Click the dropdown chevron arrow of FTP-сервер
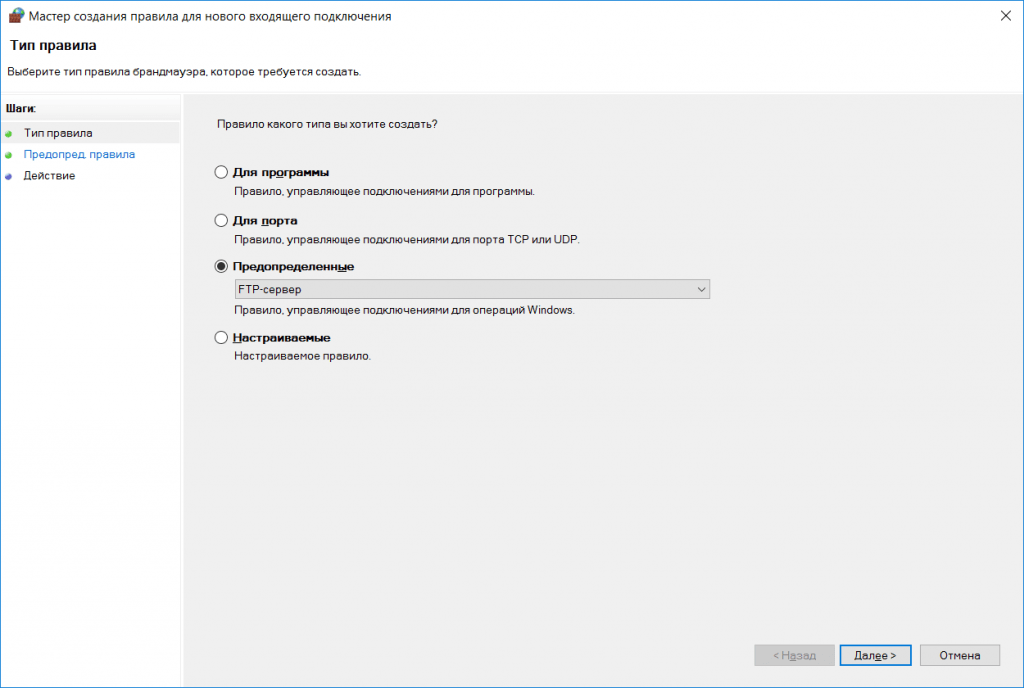This screenshot has height=688, width=1024. click(701, 289)
